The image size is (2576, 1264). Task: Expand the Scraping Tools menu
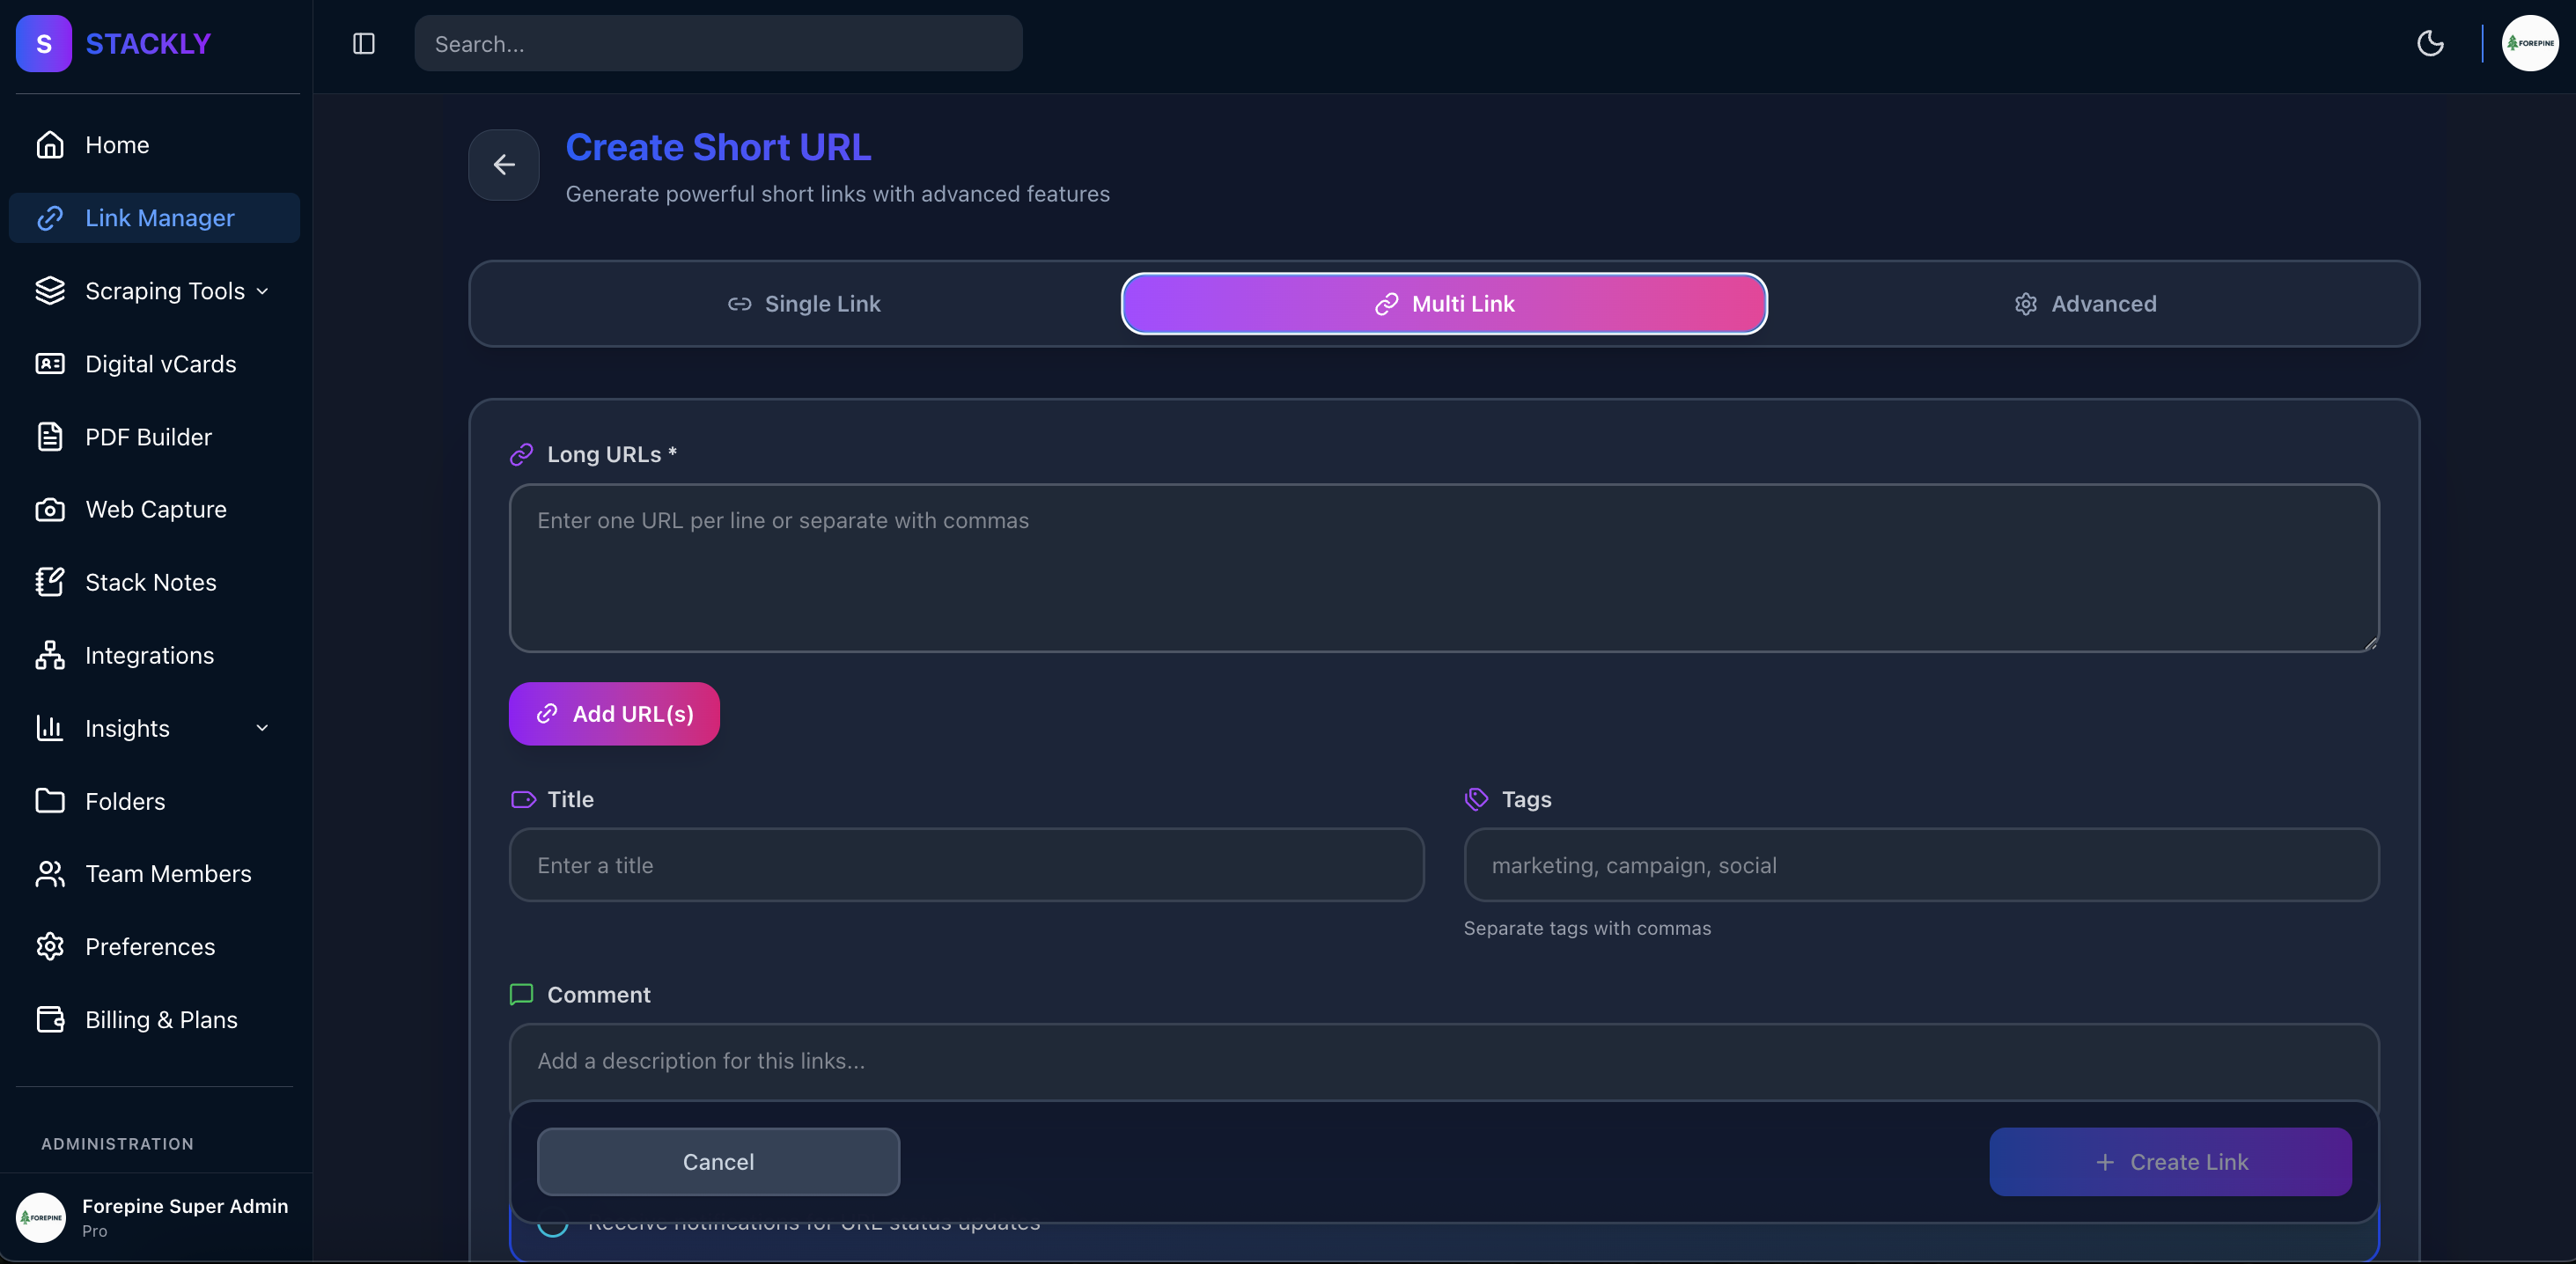coord(164,291)
